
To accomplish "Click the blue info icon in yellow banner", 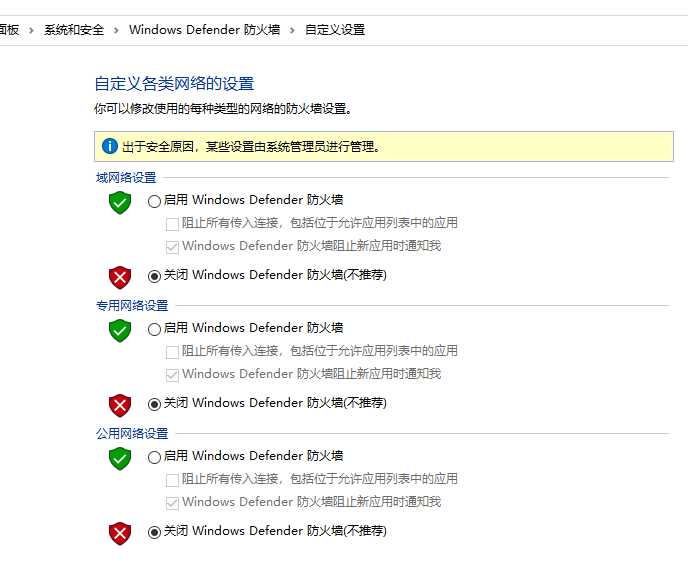I will point(110,146).
